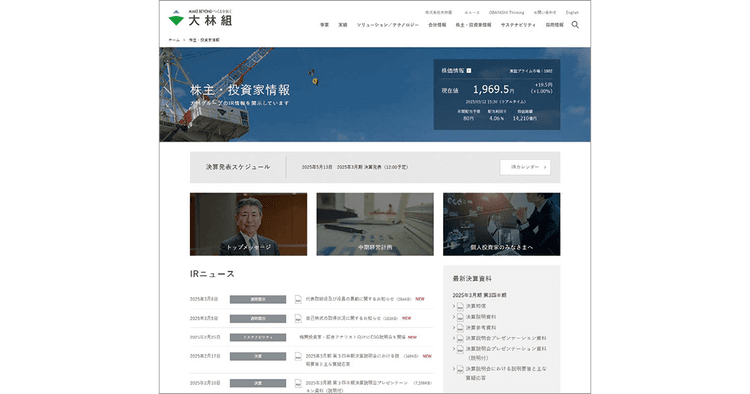This screenshot has width=750, height=394.
Task: Open the 事業 menu
Action: [x=324, y=25]
